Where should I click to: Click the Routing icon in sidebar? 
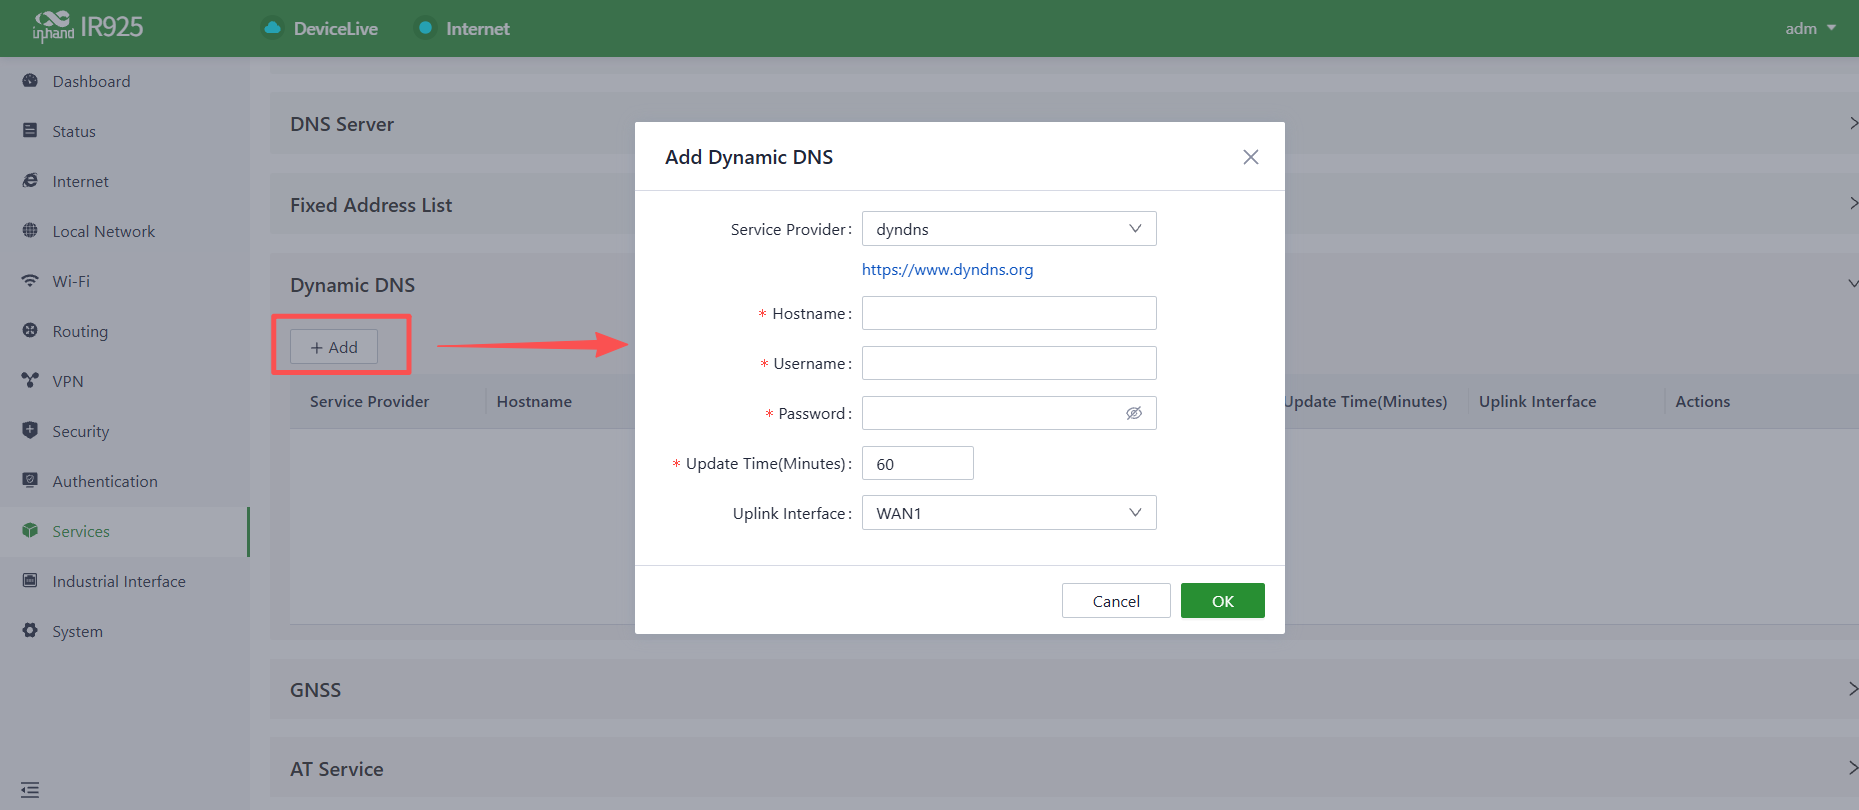[30, 330]
